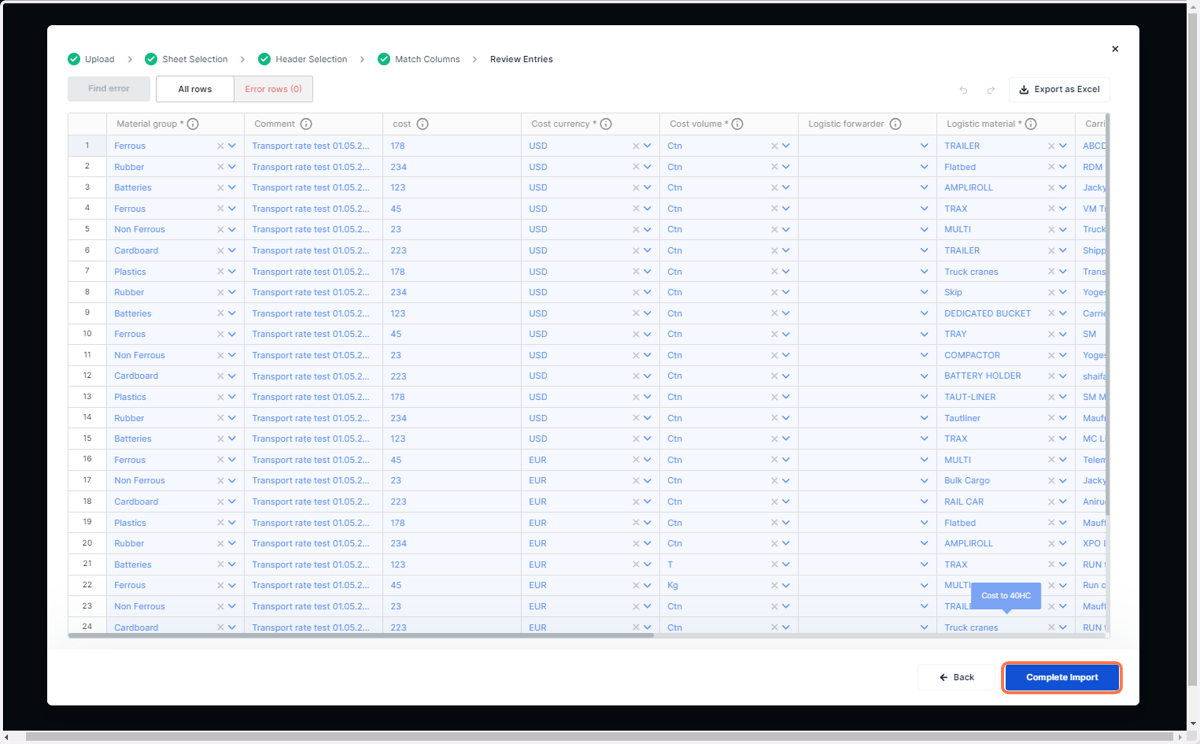
Task: Click Comment cell in row 5
Action: [x=313, y=229]
